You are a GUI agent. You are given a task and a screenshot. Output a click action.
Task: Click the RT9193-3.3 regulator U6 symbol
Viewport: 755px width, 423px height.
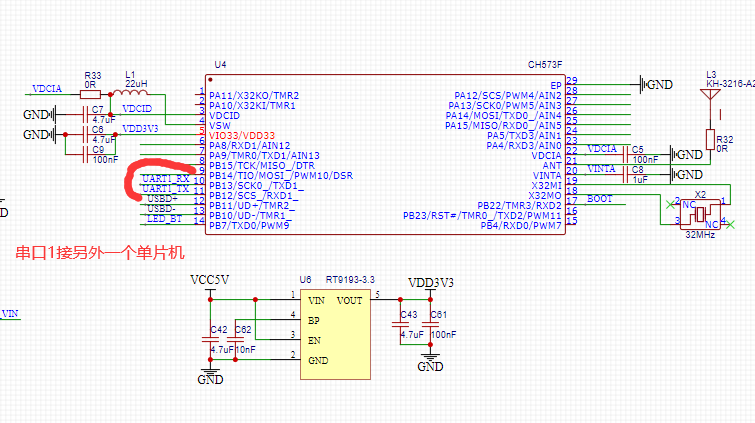[x=335, y=333]
